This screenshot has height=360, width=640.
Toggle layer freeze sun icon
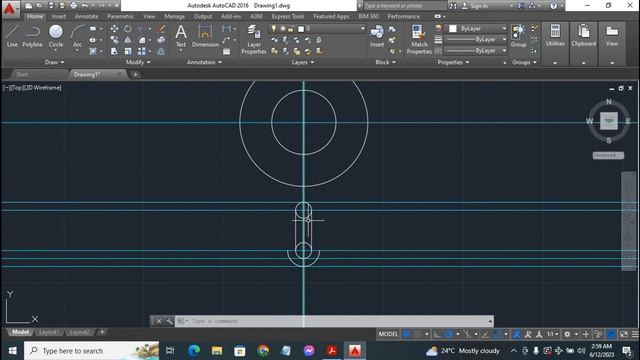point(282,29)
